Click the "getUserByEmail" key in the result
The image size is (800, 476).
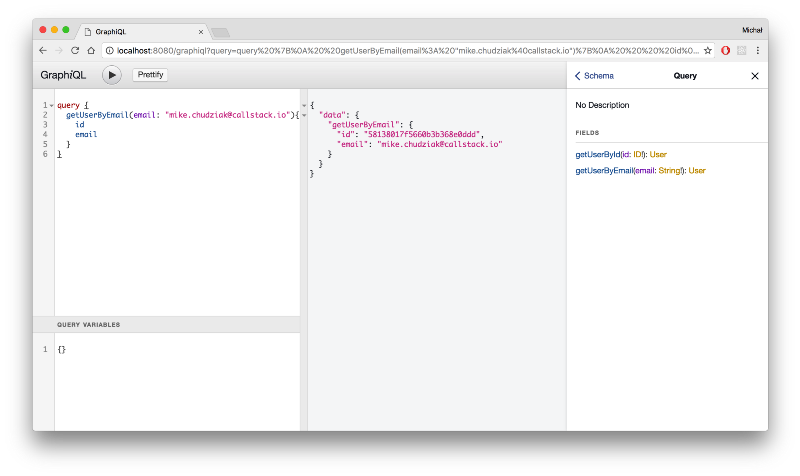[x=363, y=124]
